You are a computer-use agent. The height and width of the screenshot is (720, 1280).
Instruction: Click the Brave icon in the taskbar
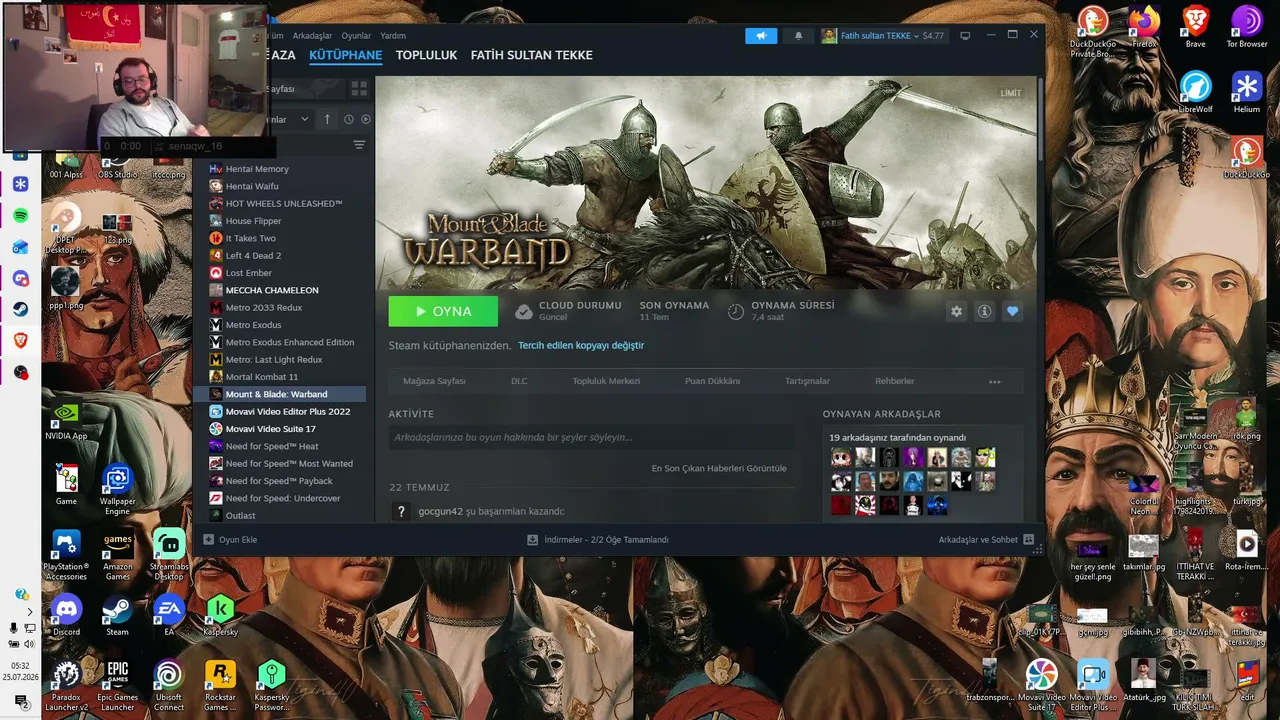coord(20,341)
